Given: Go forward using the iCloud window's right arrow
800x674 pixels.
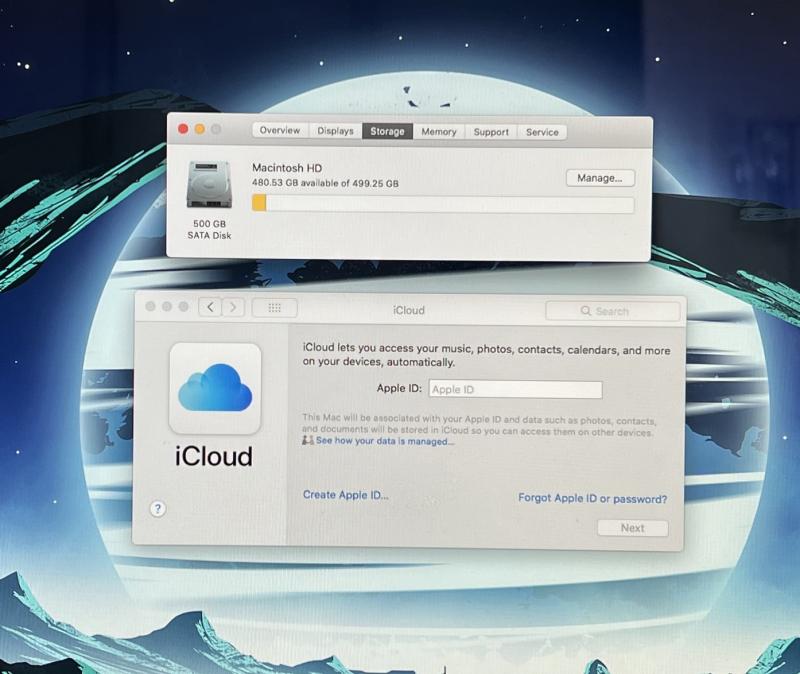Looking at the screenshot, I should point(233,307).
